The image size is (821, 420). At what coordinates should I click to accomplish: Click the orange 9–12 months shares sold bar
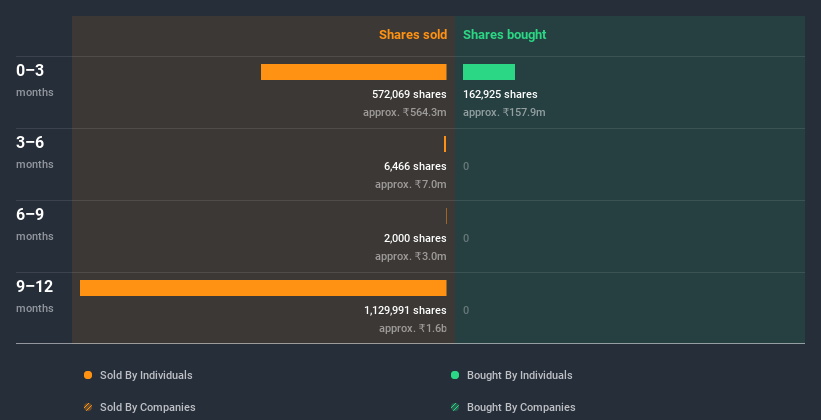[x=263, y=288]
